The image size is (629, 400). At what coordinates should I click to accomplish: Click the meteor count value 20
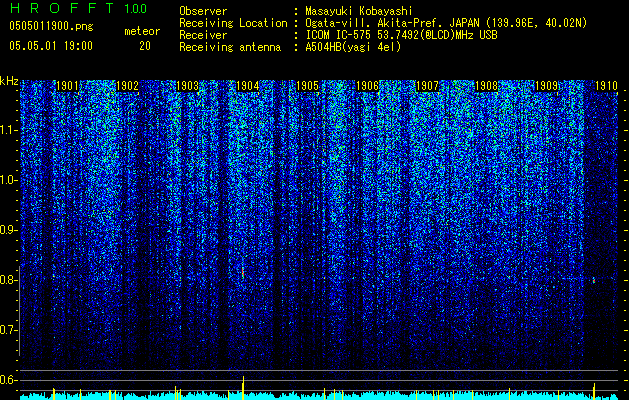tap(145, 46)
